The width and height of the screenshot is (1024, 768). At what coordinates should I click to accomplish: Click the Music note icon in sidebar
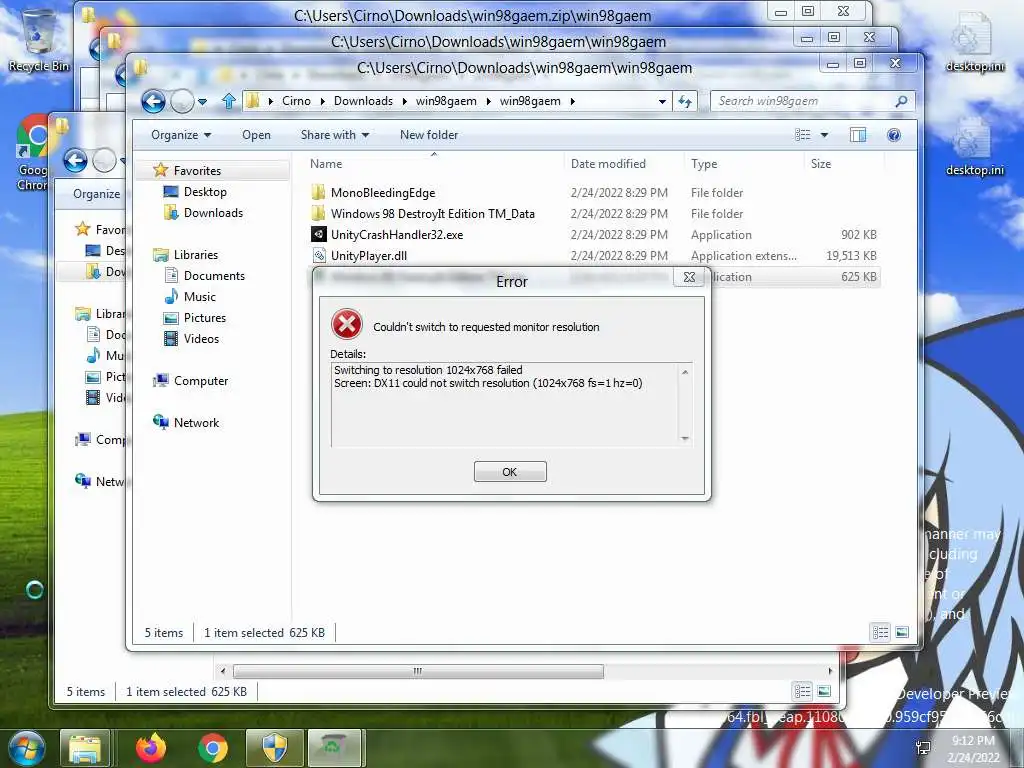pos(171,296)
